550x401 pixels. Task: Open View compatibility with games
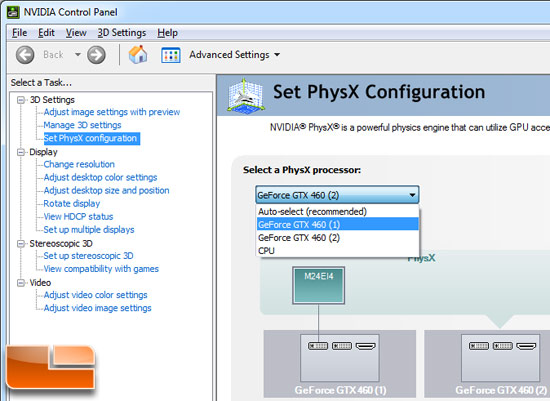[x=101, y=269]
